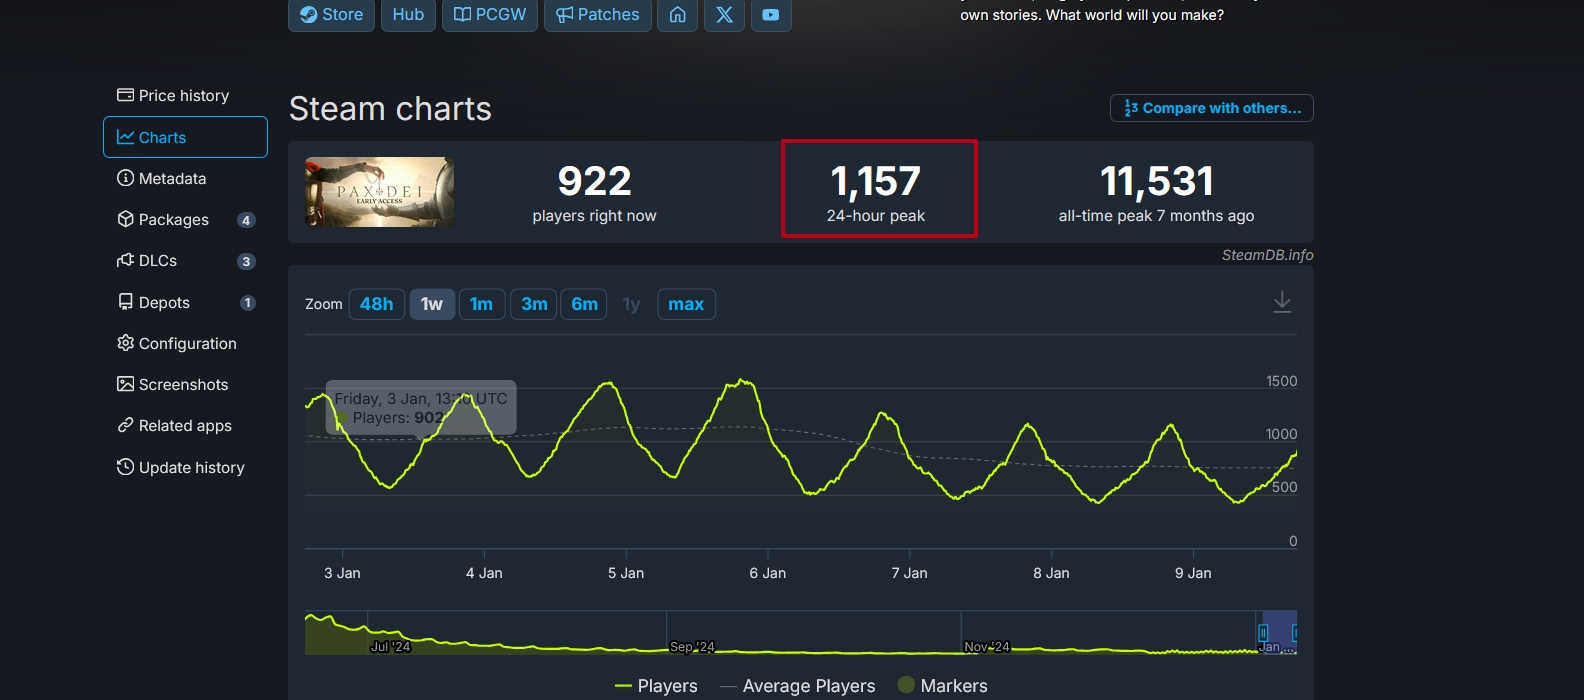The image size is (1584, 700).
Task: Click the 11,531 all-time peak stat
Action: 1156,193
